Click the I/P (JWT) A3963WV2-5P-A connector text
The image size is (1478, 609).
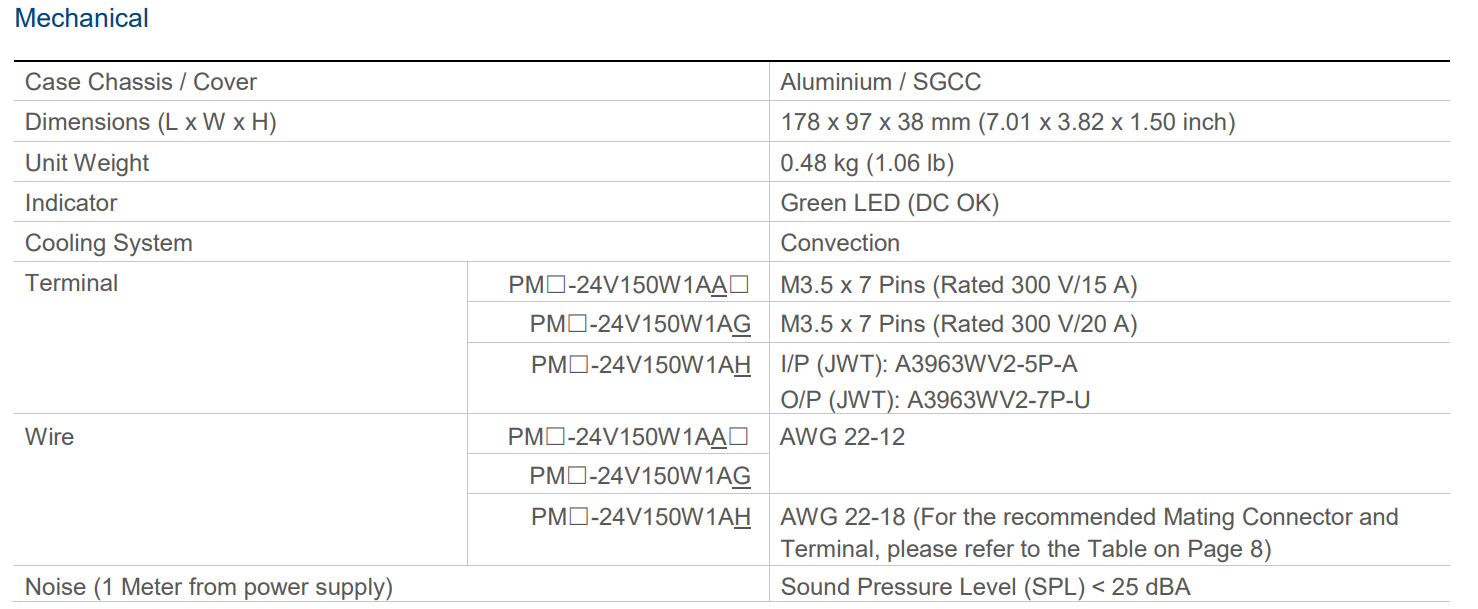click(x=928, y=365)
